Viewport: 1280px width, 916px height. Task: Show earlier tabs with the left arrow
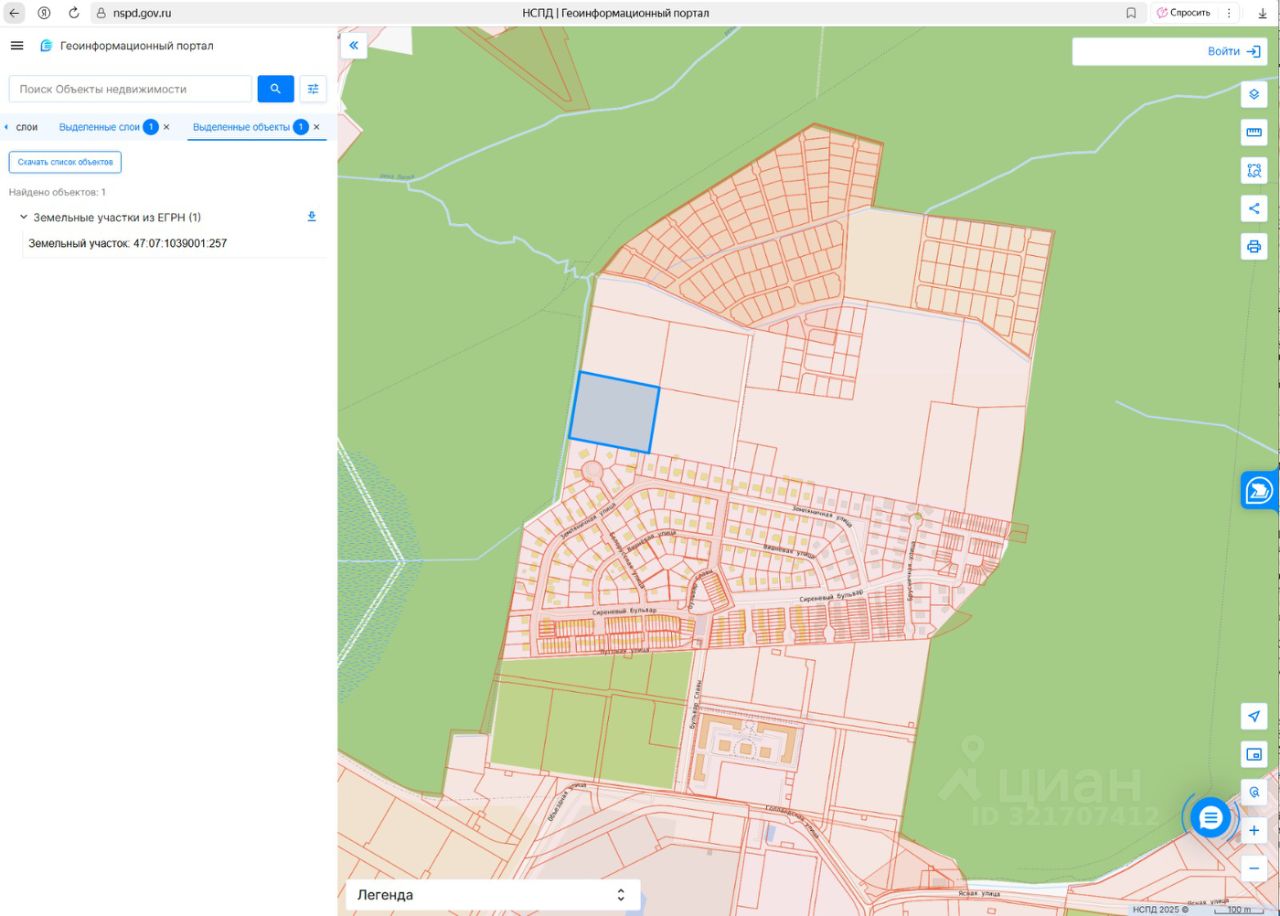[x=6, y=127]
